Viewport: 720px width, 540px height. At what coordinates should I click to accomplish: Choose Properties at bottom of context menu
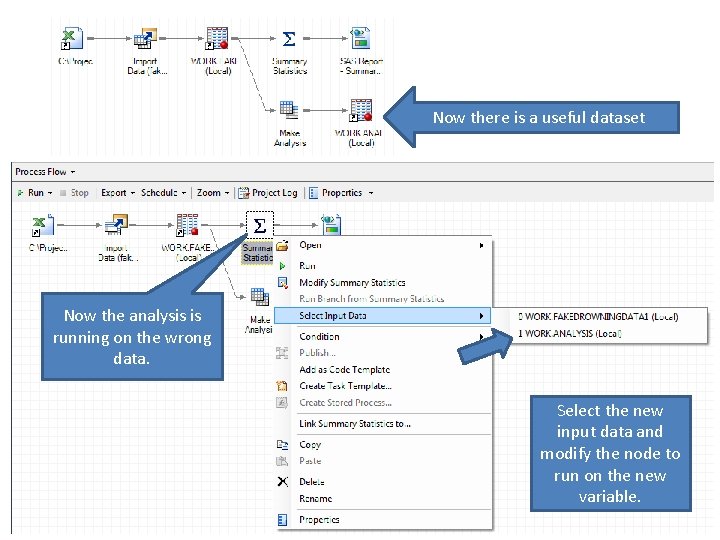[319, 519]
